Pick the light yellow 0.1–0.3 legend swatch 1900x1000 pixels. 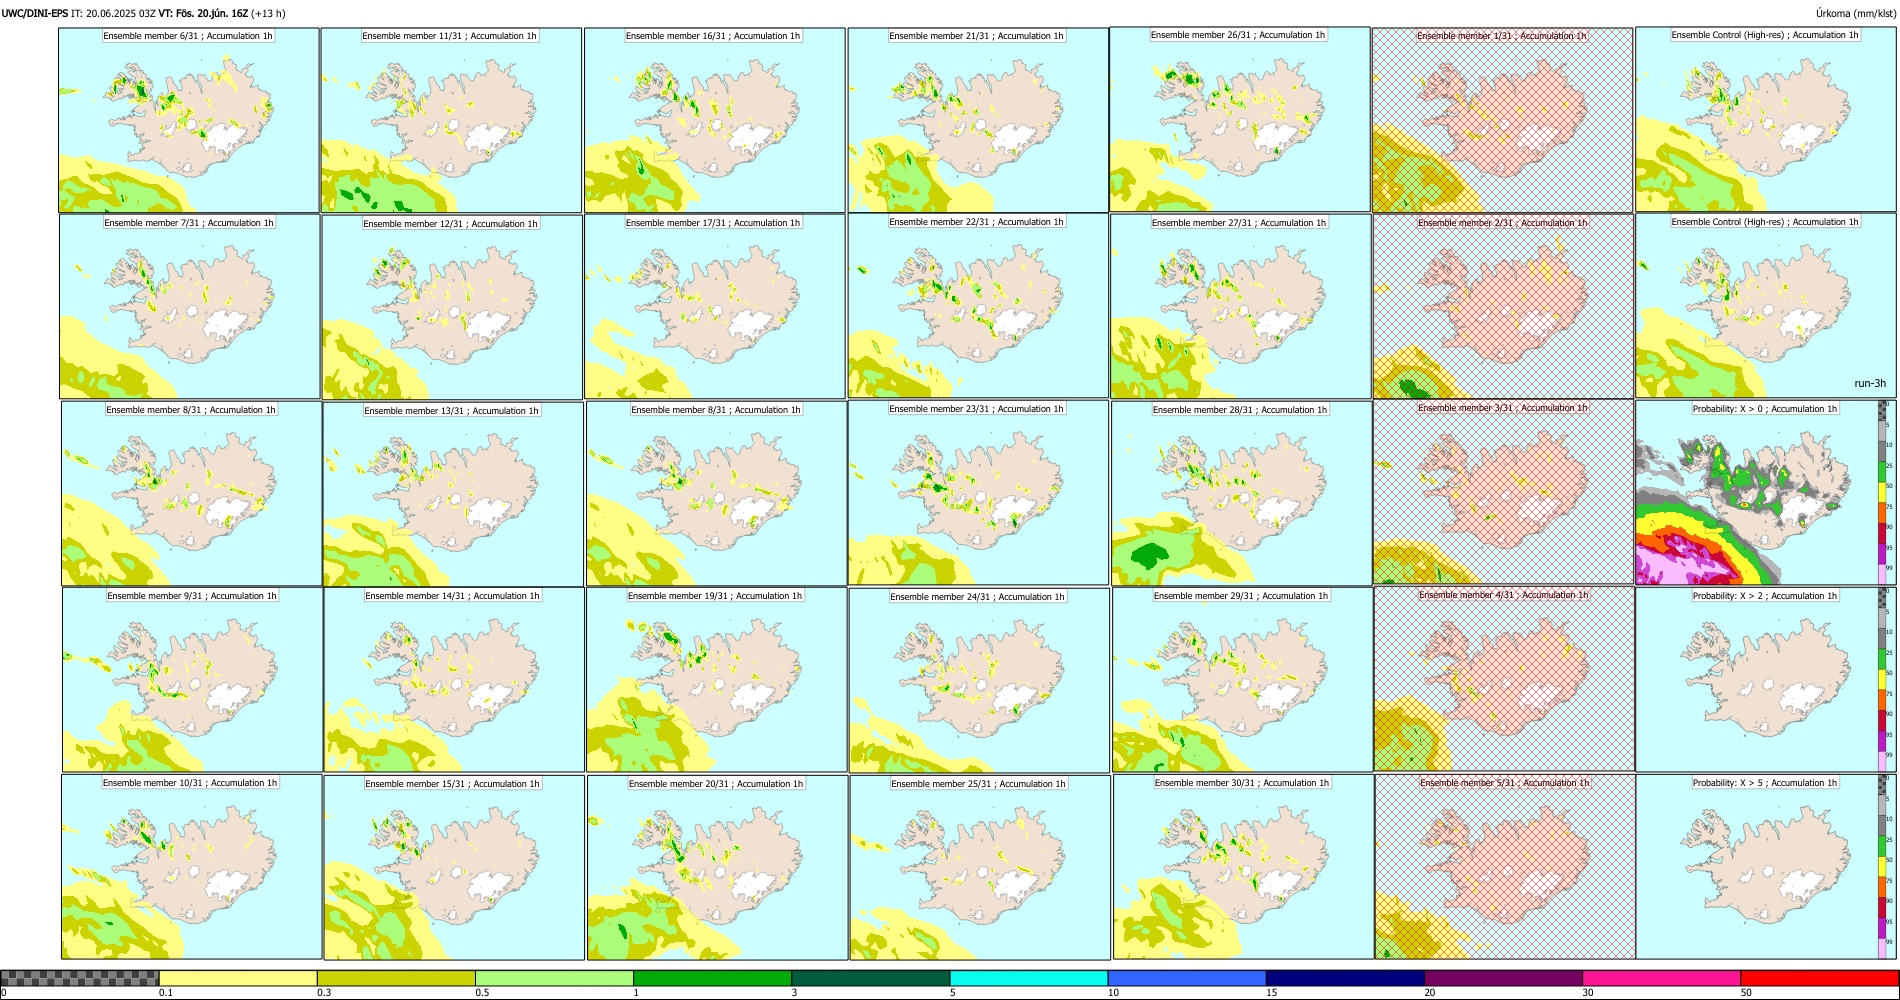(238, 978)
